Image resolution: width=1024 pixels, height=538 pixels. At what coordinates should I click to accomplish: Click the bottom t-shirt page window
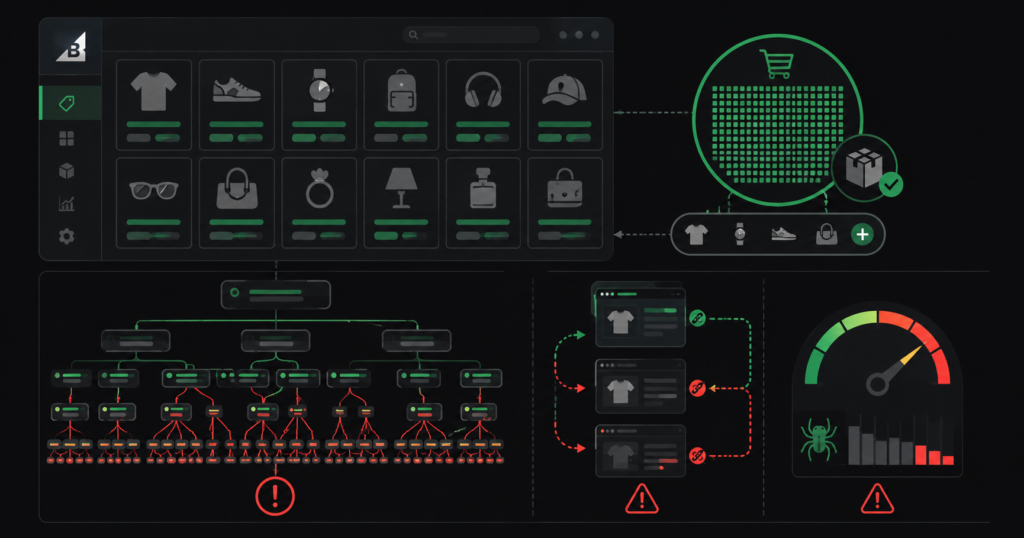point(640,451)
